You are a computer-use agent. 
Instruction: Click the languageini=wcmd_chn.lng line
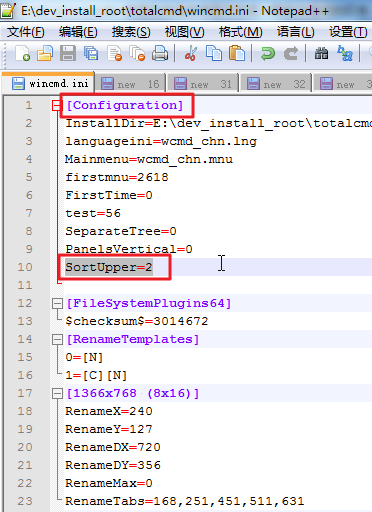(161, 141)
